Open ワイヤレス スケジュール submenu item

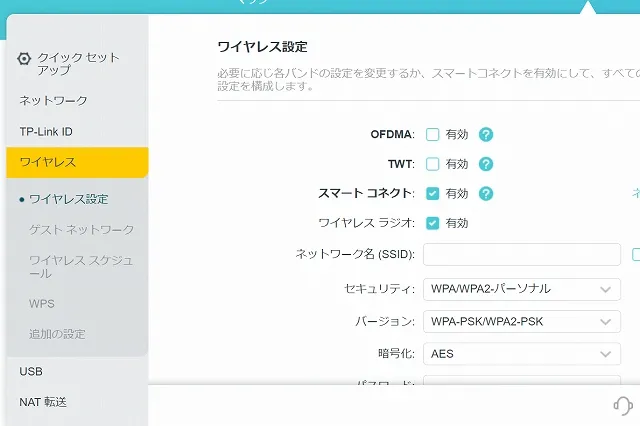pos(81,266)
